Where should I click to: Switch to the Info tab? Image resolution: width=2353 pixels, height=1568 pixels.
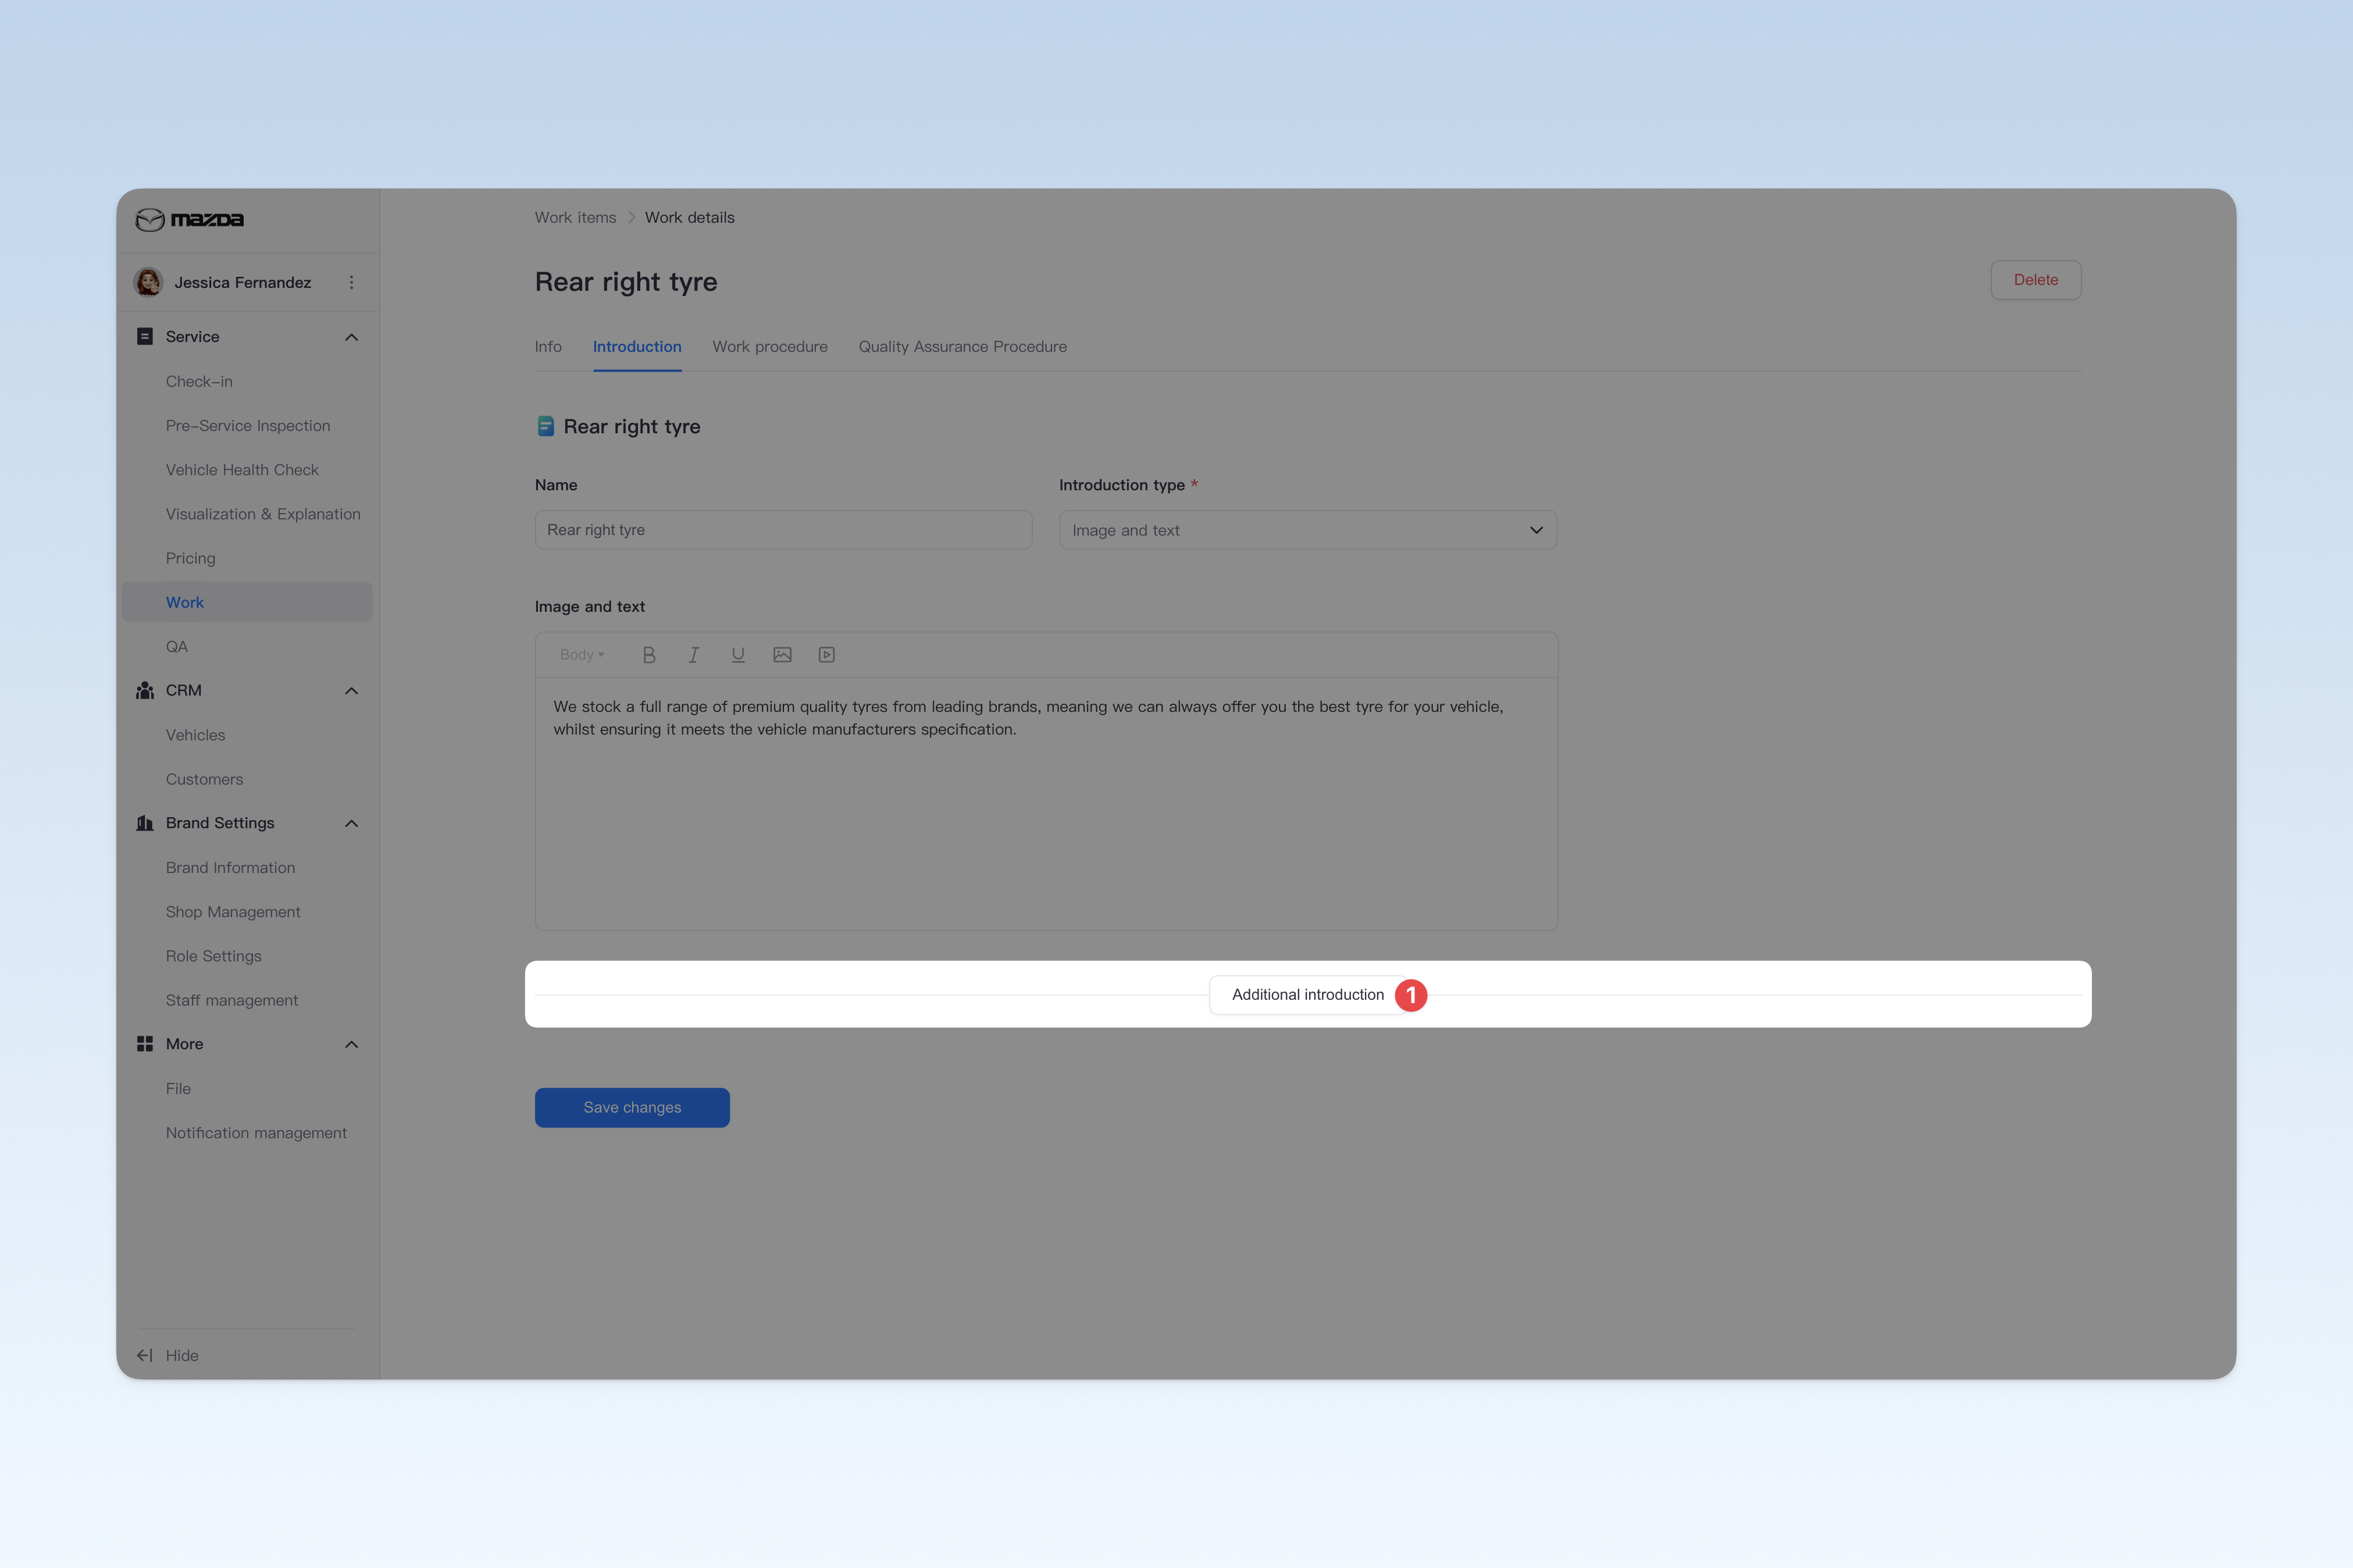[548, 347]
